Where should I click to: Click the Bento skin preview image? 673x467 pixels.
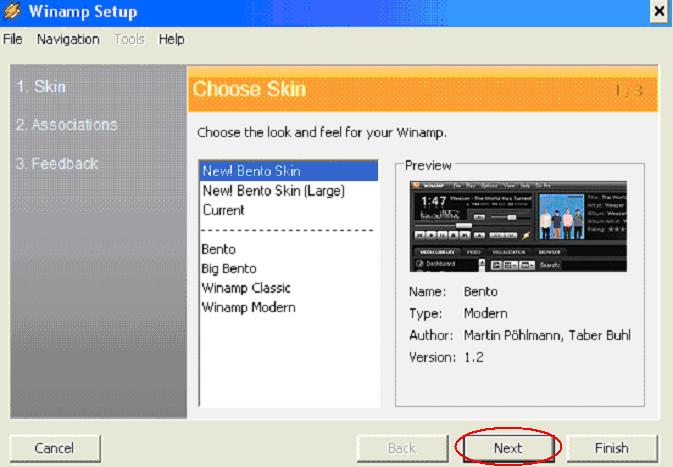tap(518, 226)
